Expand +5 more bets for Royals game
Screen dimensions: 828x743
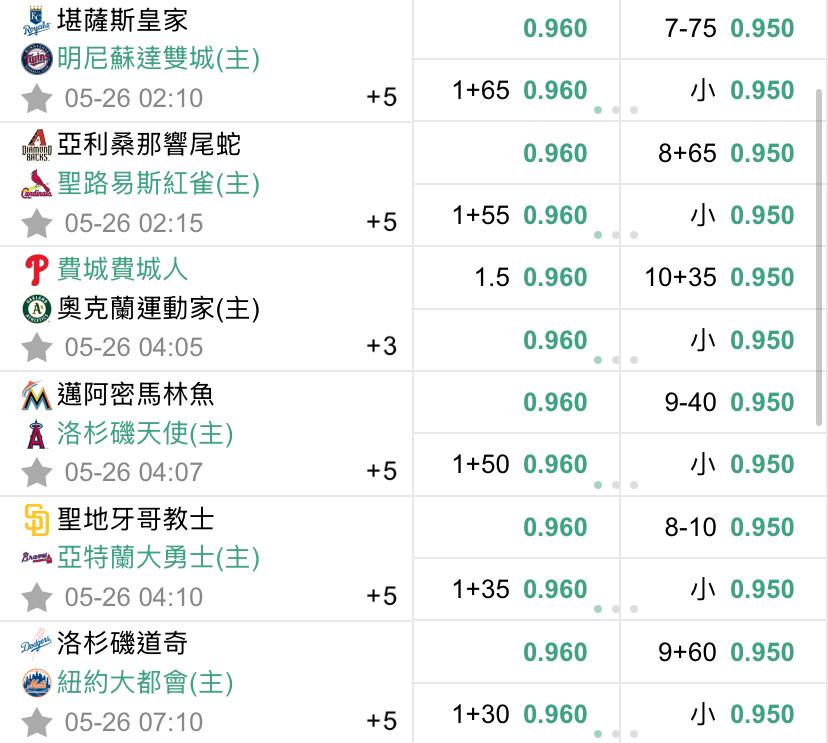[x=381, y=97]
